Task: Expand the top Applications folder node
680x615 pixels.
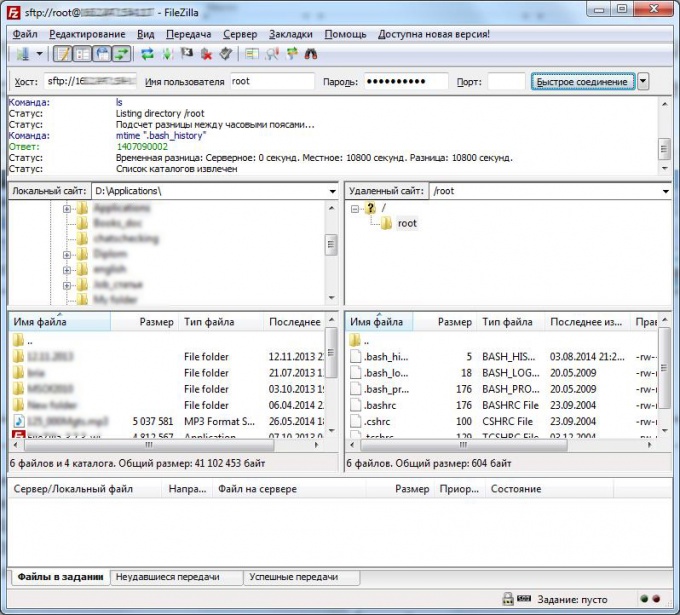Action: (67, 209)
